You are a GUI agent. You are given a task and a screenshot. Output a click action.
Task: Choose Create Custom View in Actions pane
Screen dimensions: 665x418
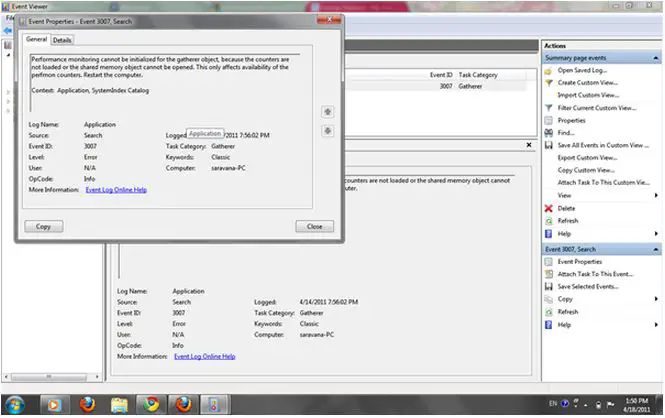pos(586,82)
